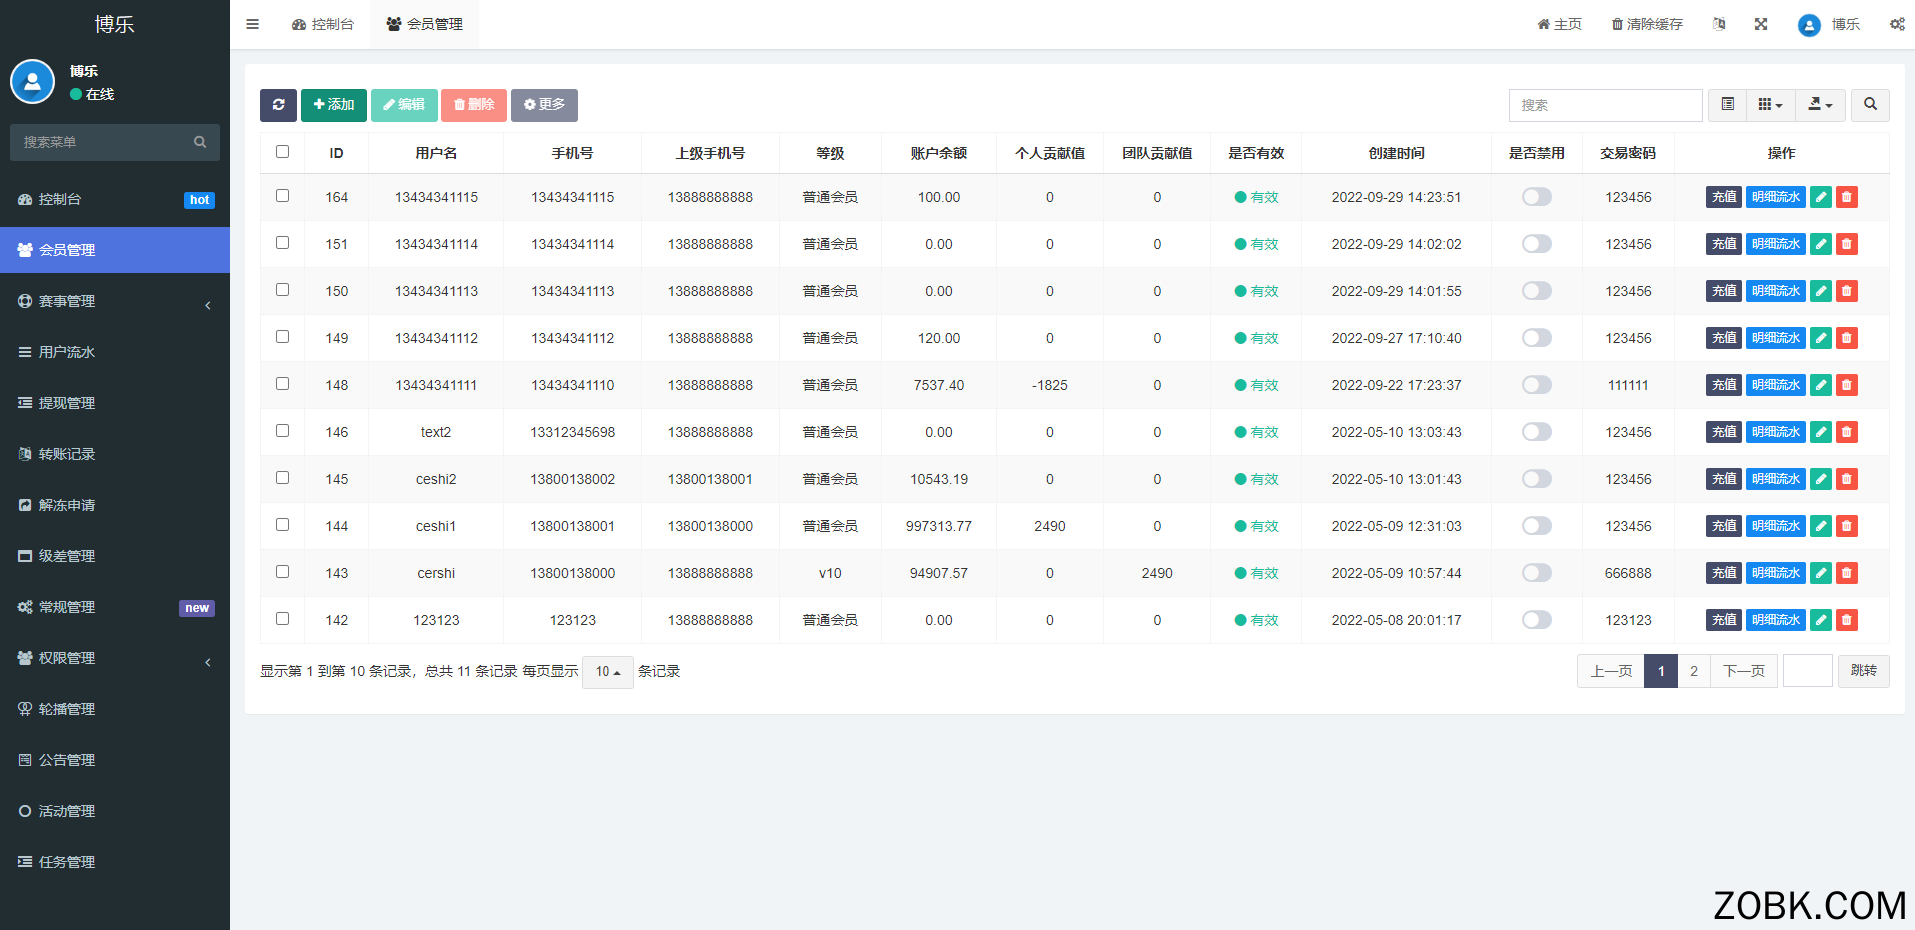
Task: Open the column visibility grid dropdown
Action: pos(1771,105)
